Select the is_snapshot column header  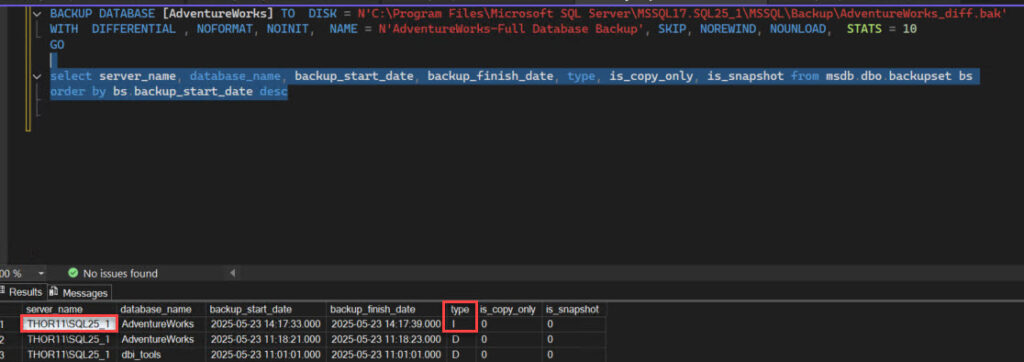tap(573, 309)
